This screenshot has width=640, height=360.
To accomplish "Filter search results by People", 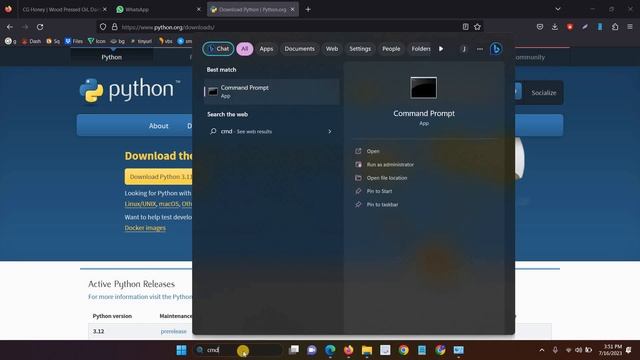I will pyautogui.click(x=391, y=49).
